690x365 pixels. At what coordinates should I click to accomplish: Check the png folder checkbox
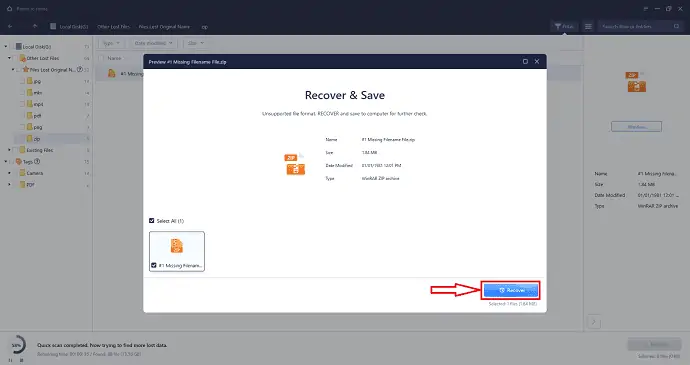click(x=22, y=127)
